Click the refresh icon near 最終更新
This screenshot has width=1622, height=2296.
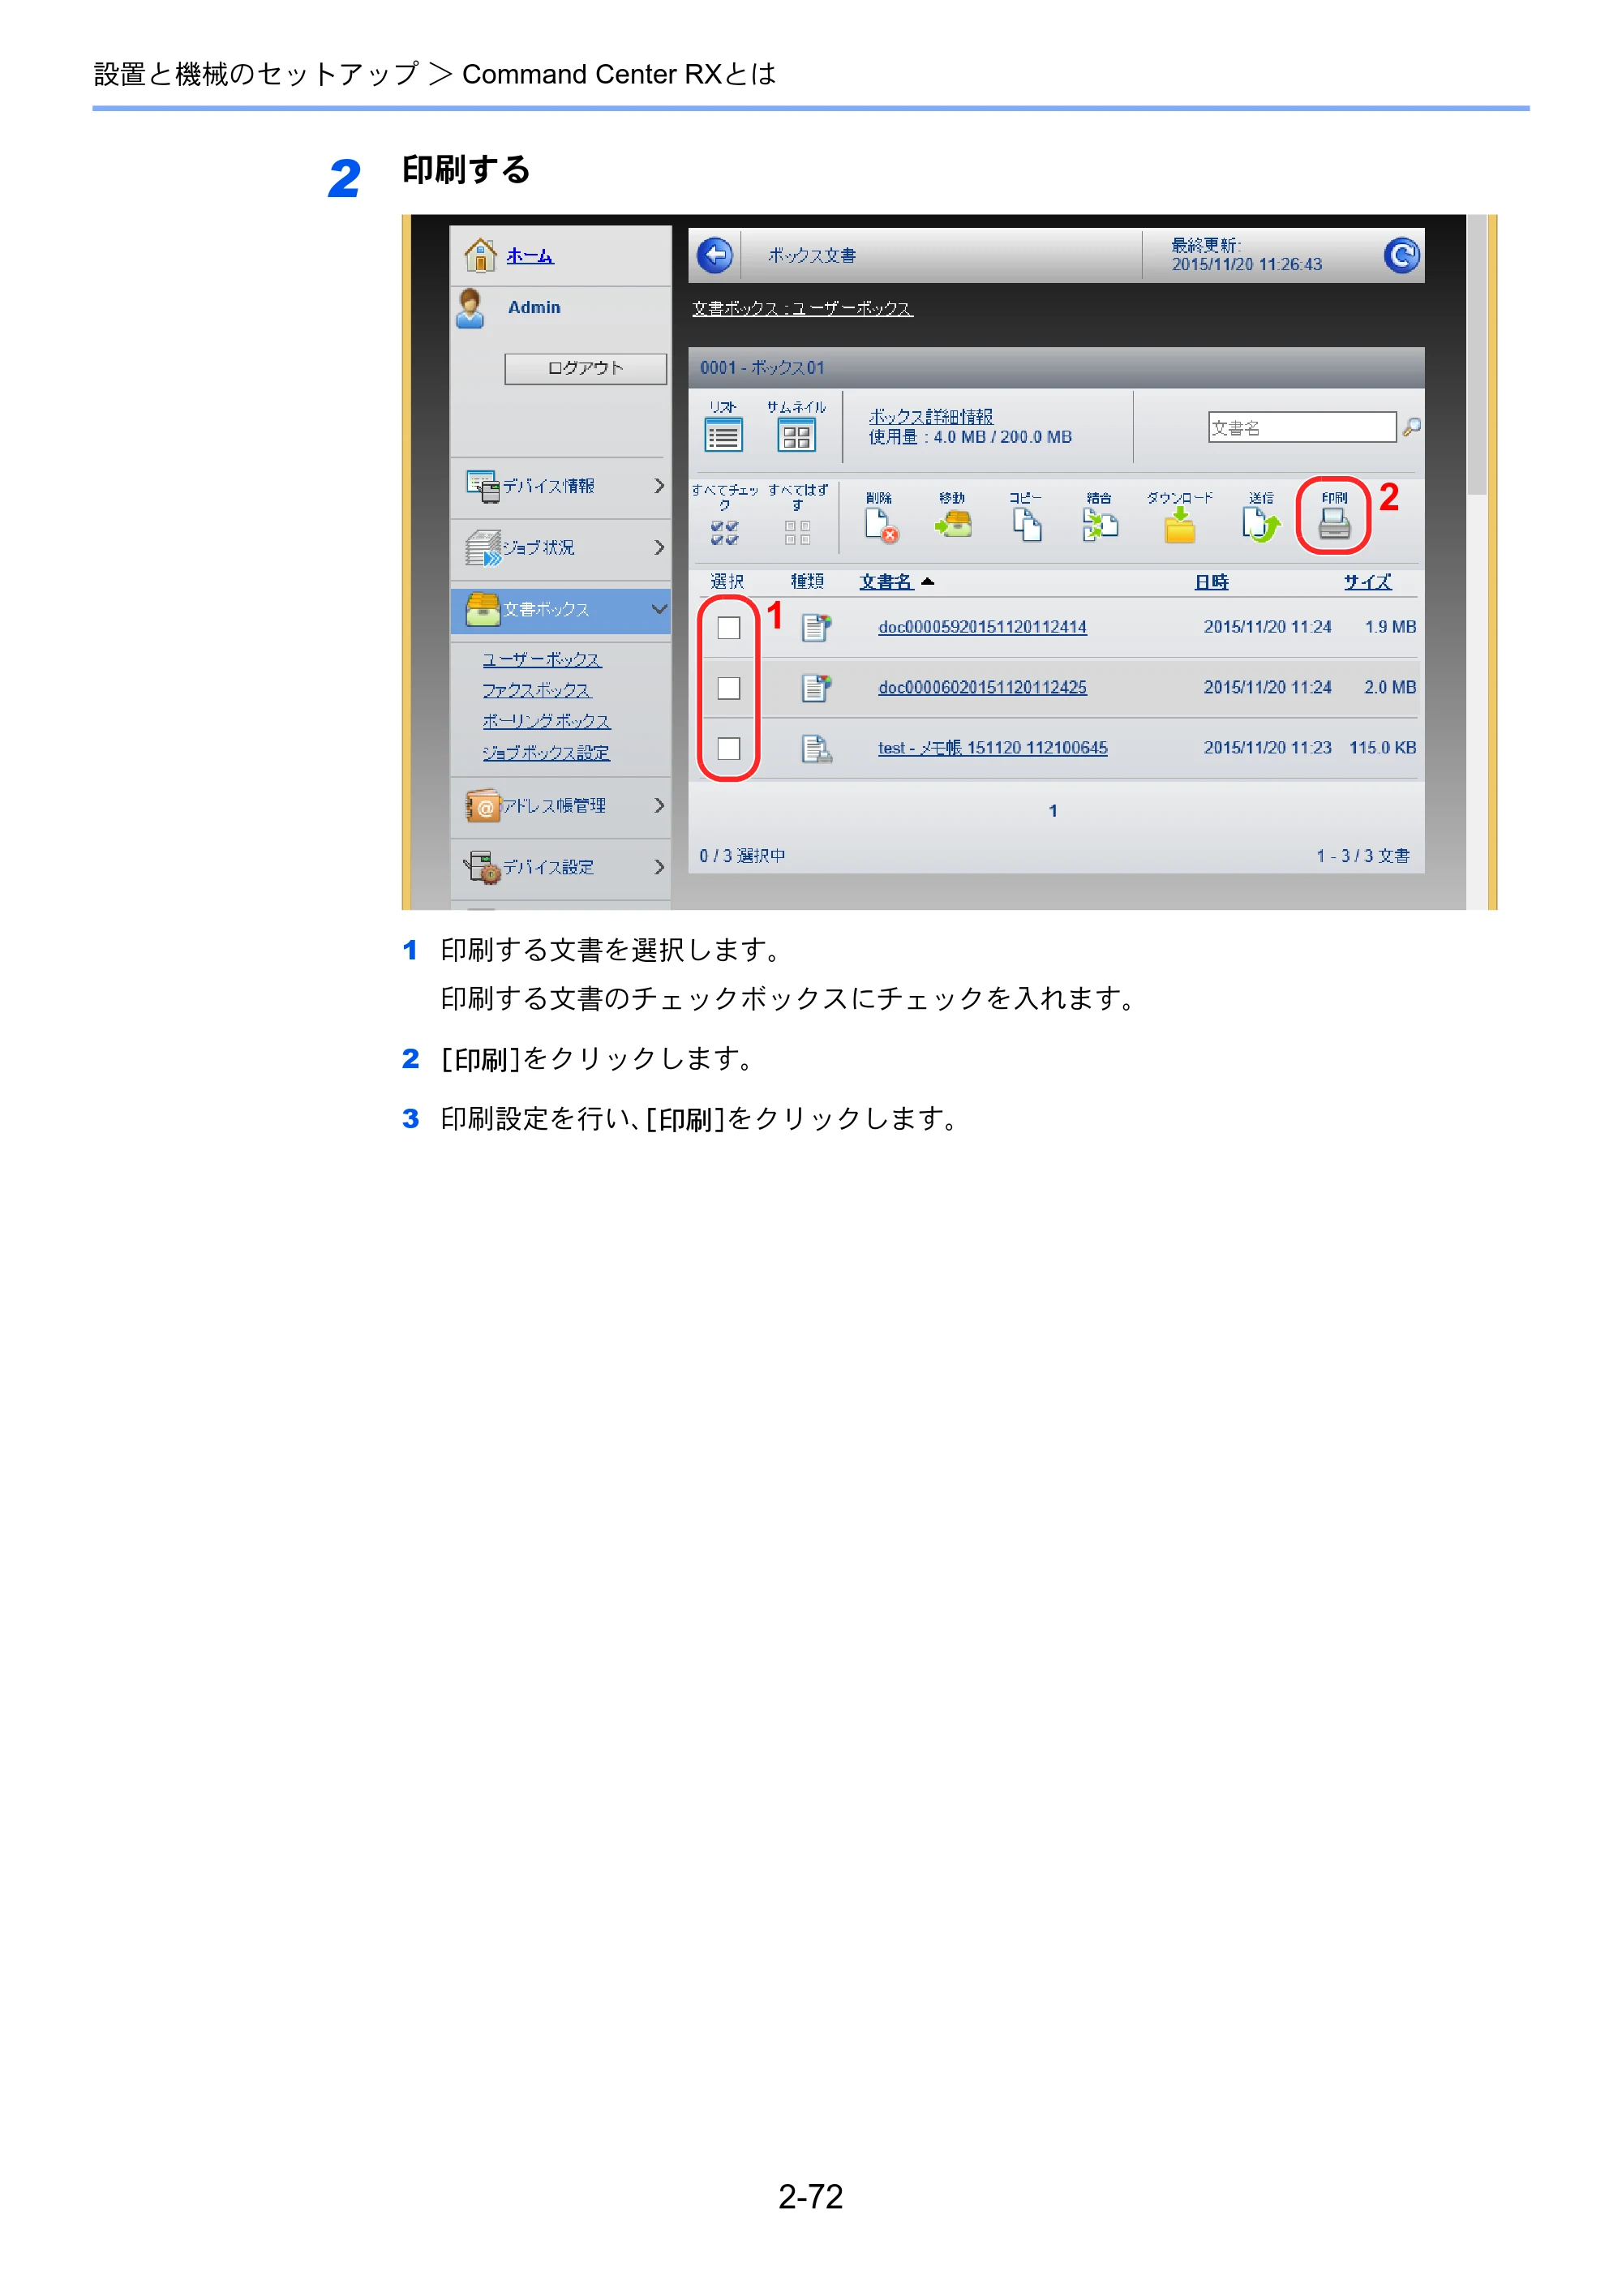coord(1401,255)
